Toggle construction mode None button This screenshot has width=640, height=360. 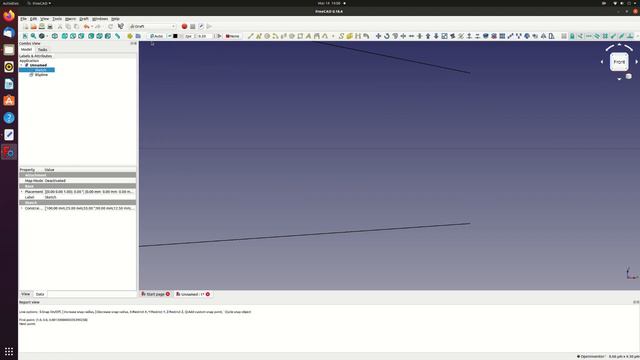click(x=233, y=36)
